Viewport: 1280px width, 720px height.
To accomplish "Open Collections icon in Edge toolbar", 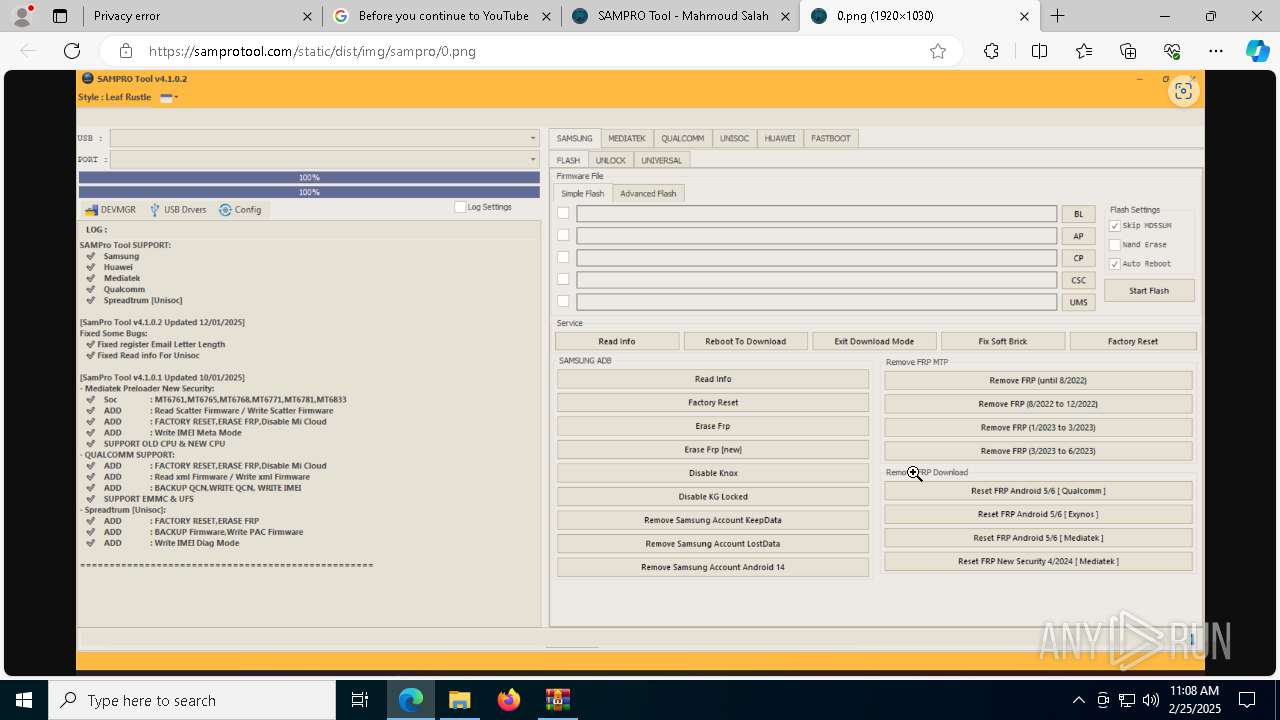I will 1128,51.
